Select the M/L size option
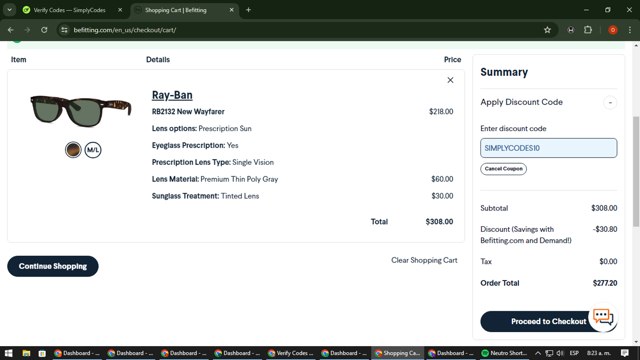640x360 pixels. coord(93,150)
